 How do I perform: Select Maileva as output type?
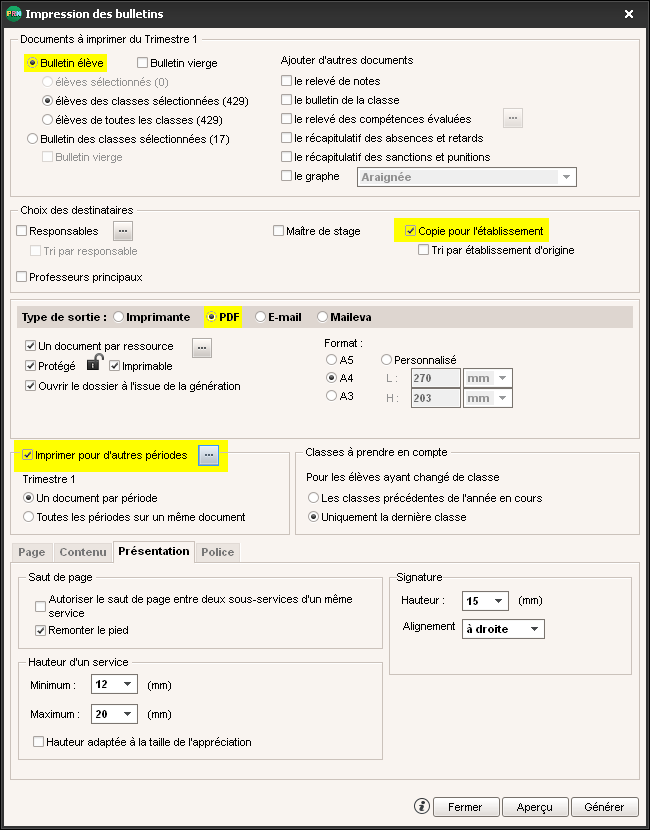point(344,317)
